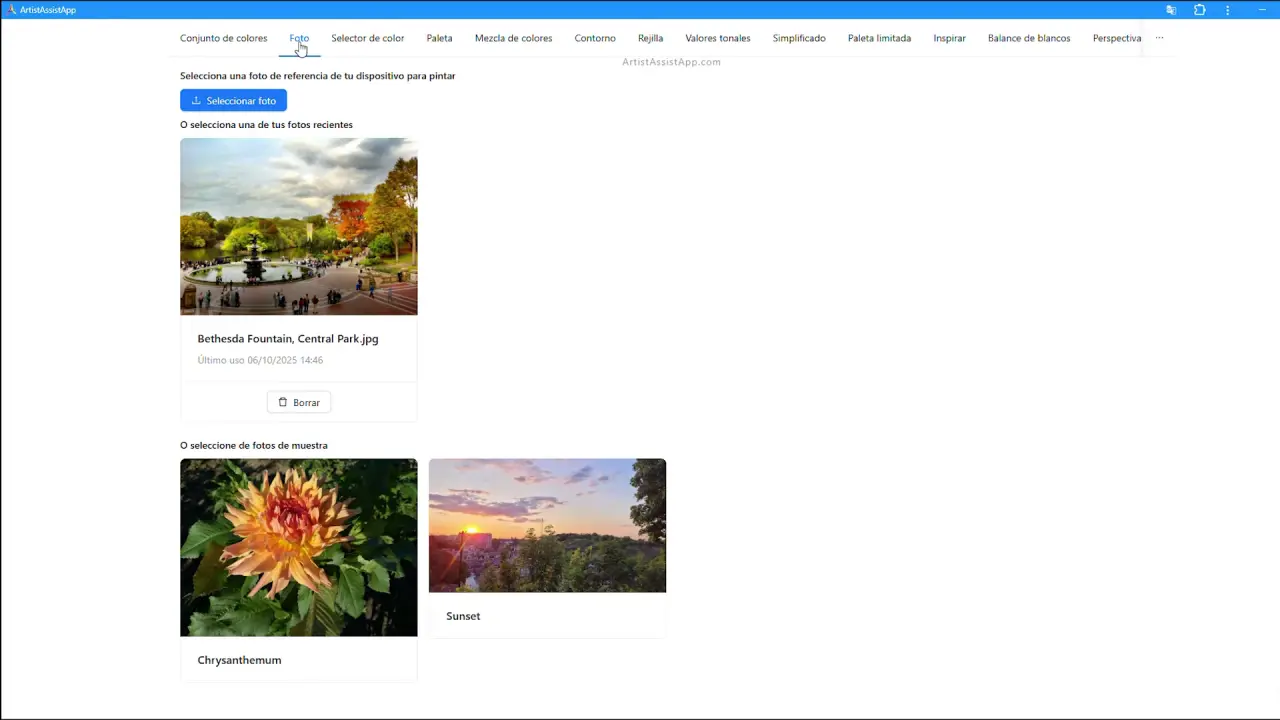Image resolution: width=1280 pixels, height=720 pixels.
Task: Open the Conjunto de colores tab
Action: click(223, 38)
